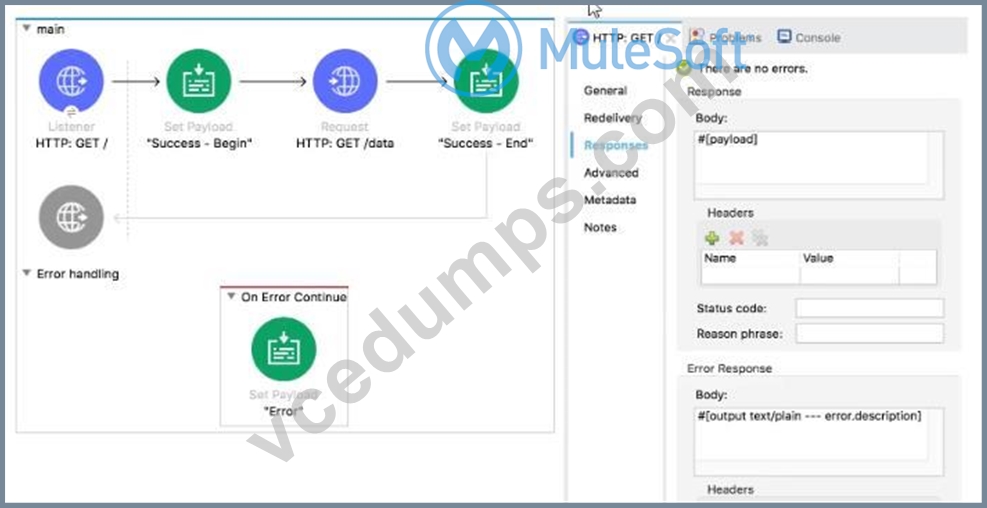
Task: Click the "HTTP: GET /data" label
Action: click(x=345, y=144)
